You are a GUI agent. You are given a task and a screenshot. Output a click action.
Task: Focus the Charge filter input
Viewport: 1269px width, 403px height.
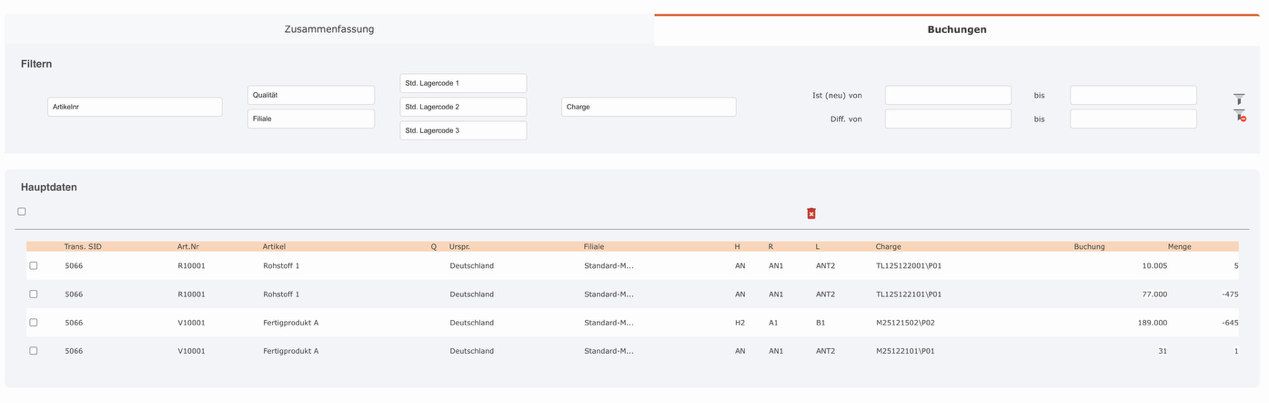[648, 107]
